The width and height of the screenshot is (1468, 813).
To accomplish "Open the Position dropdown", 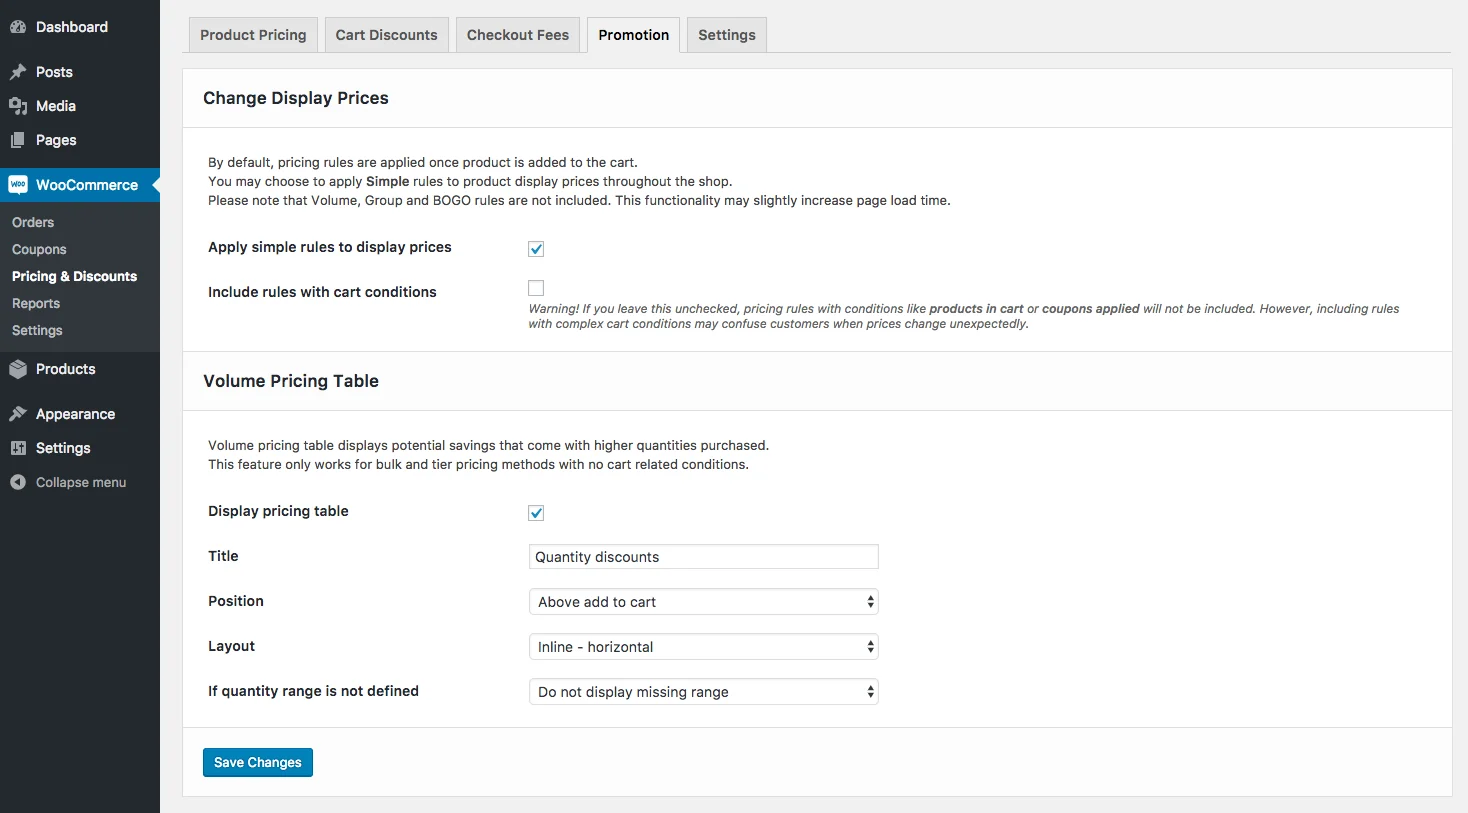I will coord(702,601).
